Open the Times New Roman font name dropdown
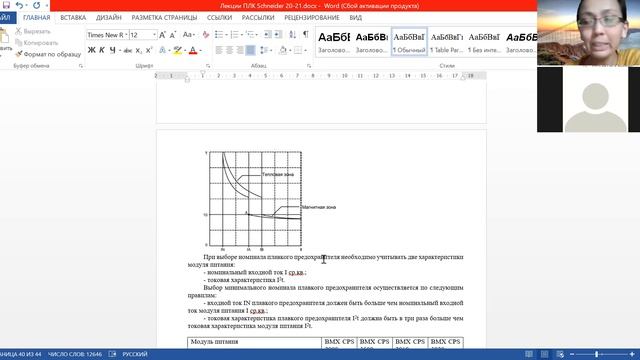The width and height of the screenshot is (640, 360). [126, 35]
